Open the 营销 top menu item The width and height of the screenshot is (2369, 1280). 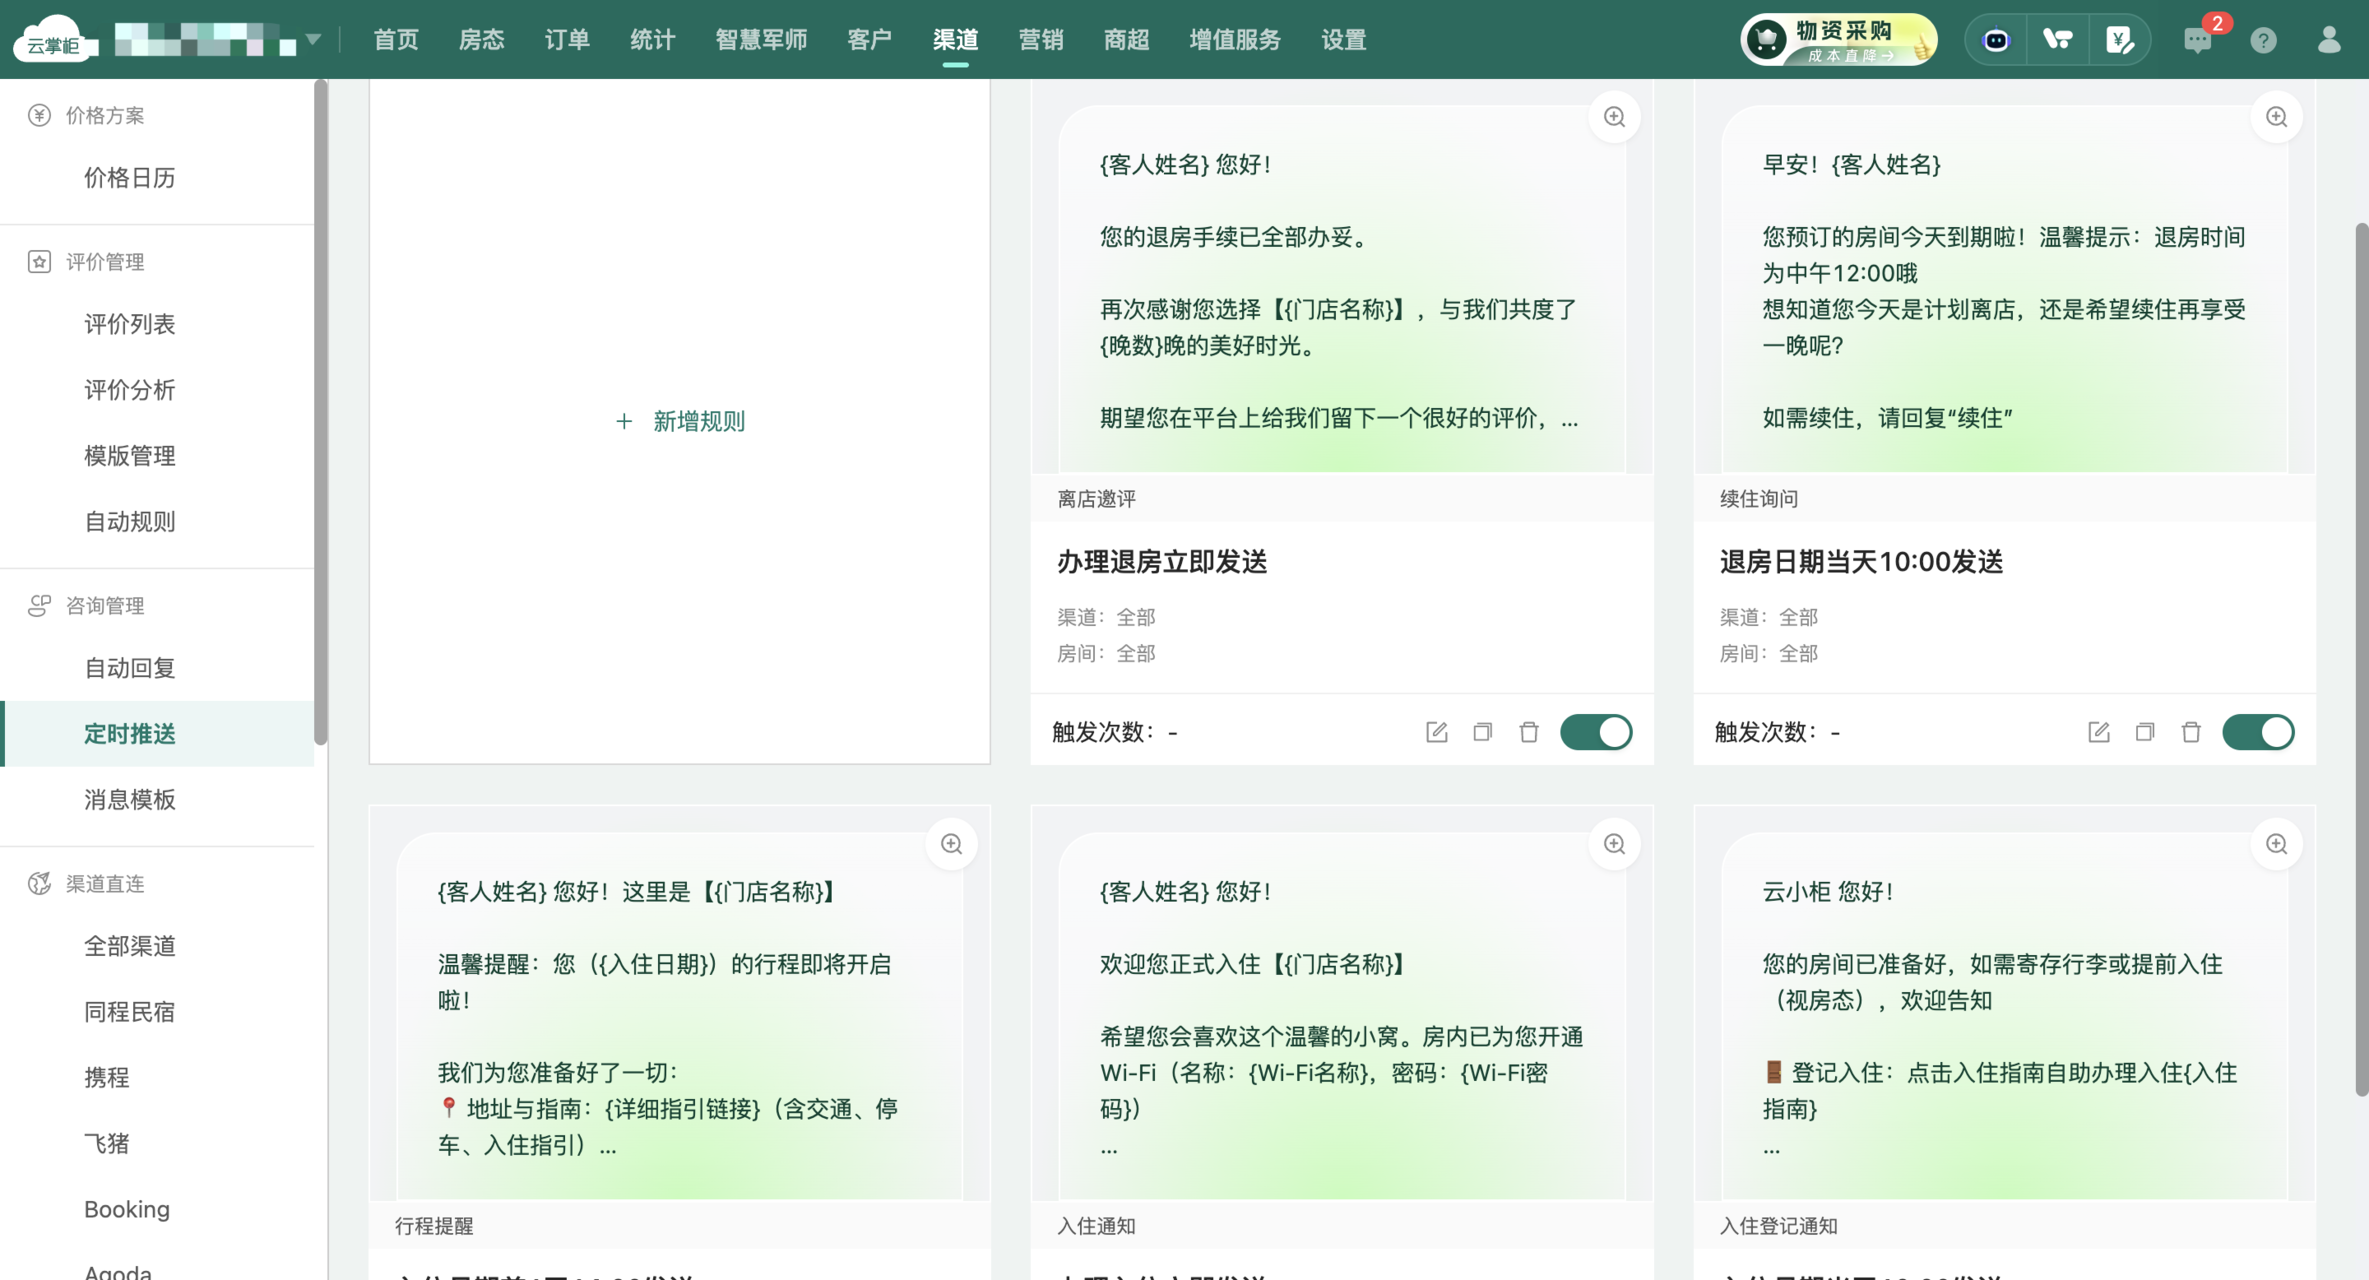pyautogui.click(x=1040, y=40)
